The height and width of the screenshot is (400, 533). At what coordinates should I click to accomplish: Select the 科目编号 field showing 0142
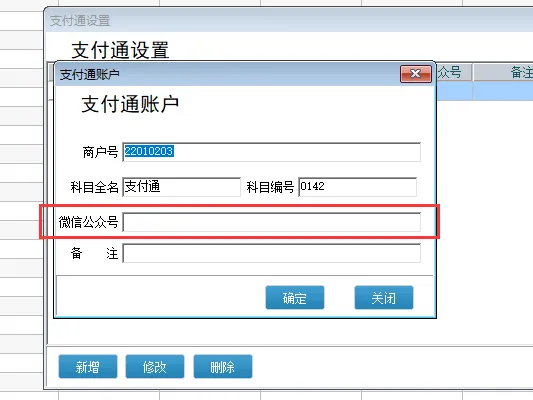pyautogui.click(x=357, y=187)
